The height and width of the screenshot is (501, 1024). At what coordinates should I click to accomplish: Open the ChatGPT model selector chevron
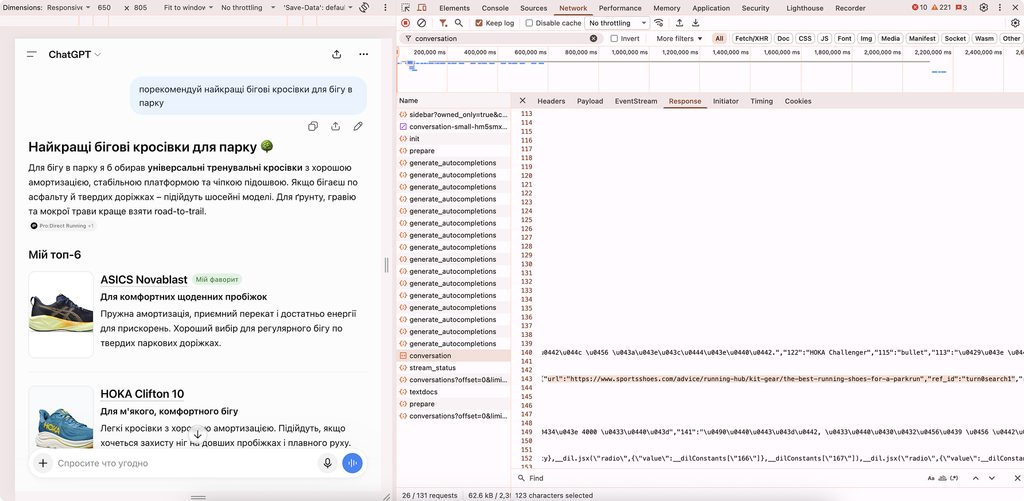click(98, 55)
